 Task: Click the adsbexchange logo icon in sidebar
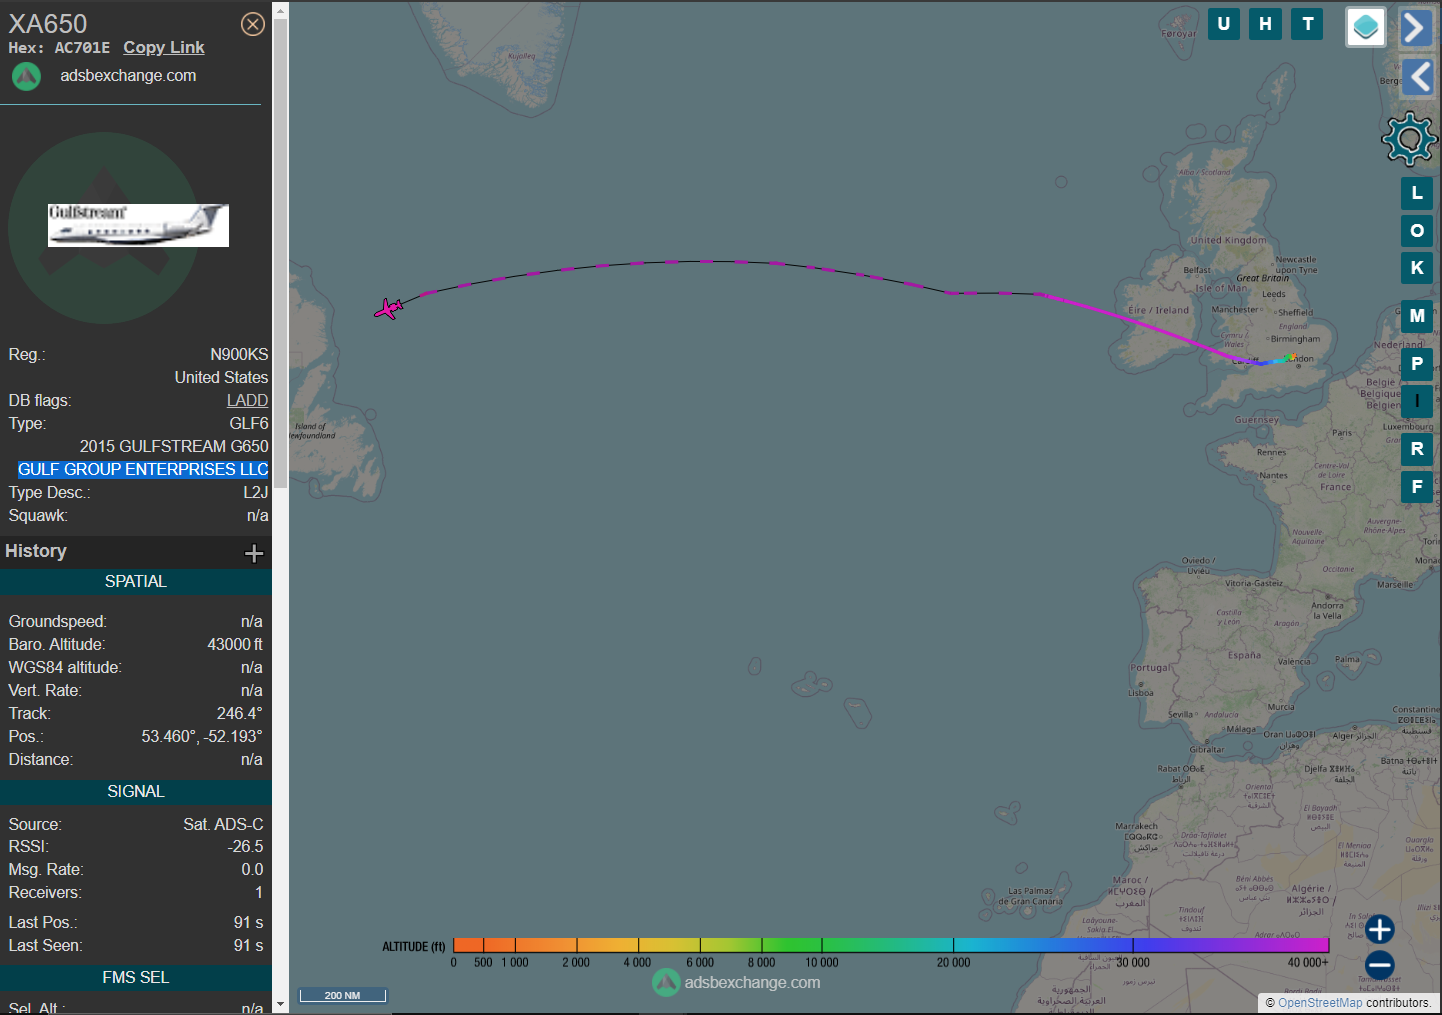[x=26, y=76]
